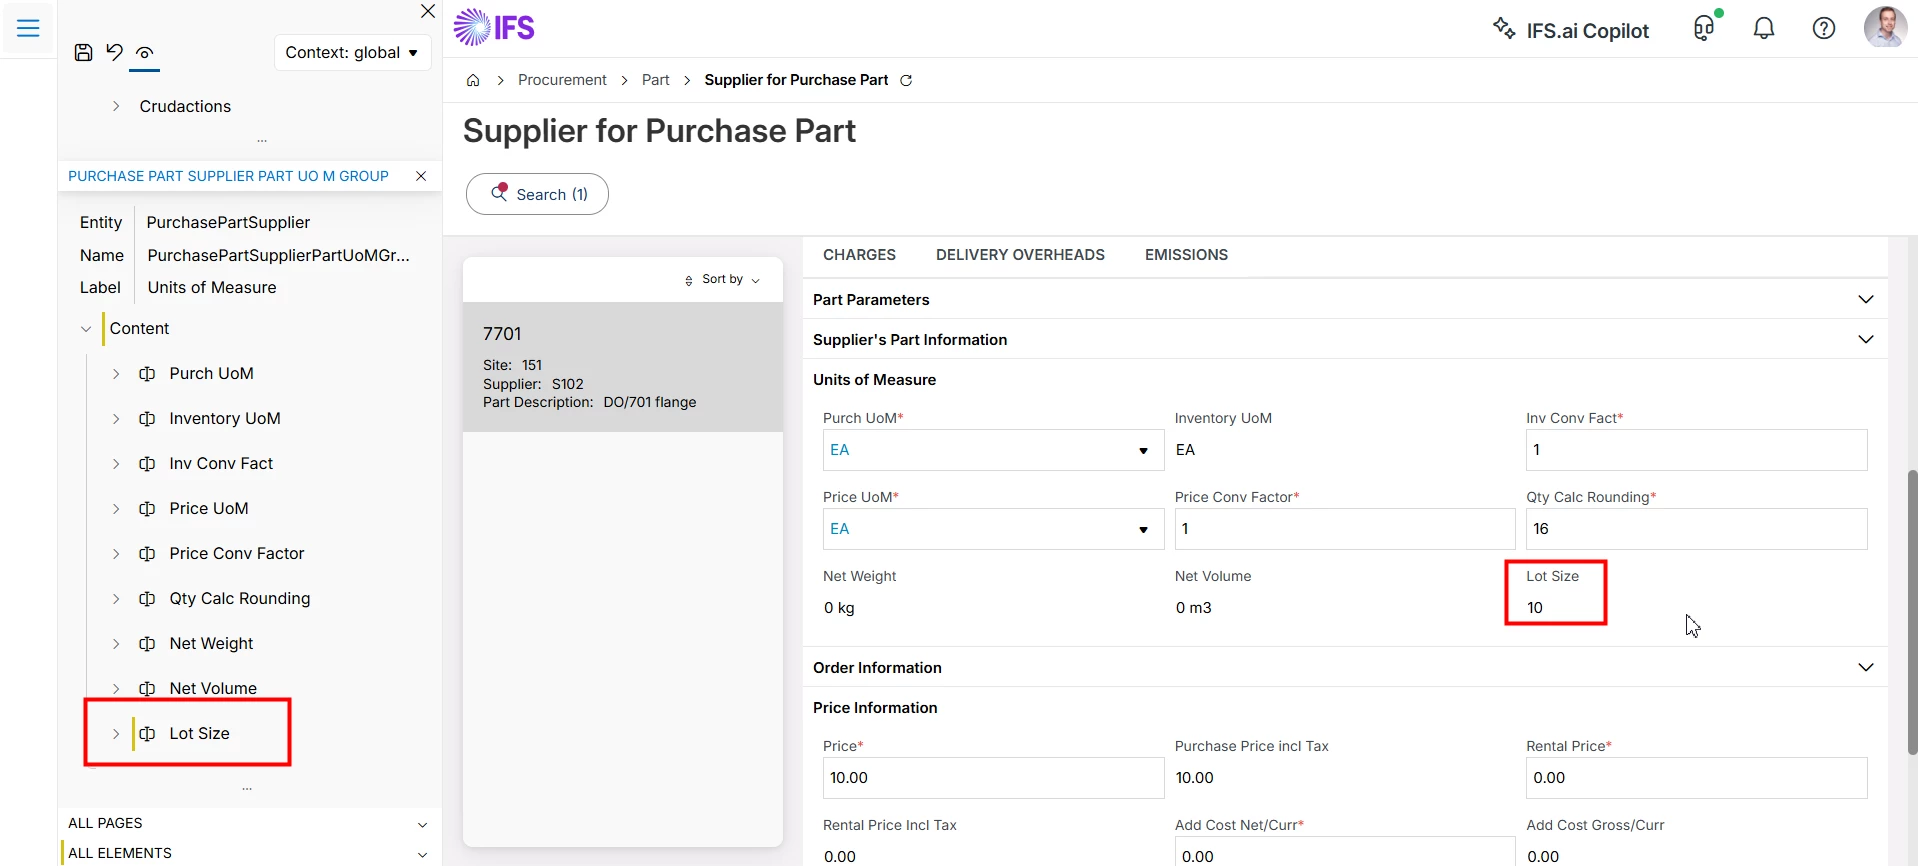This screenshot has width=1918, height=866.
Task: Open the hamburger navigation menu
Action: click(28, 28)
